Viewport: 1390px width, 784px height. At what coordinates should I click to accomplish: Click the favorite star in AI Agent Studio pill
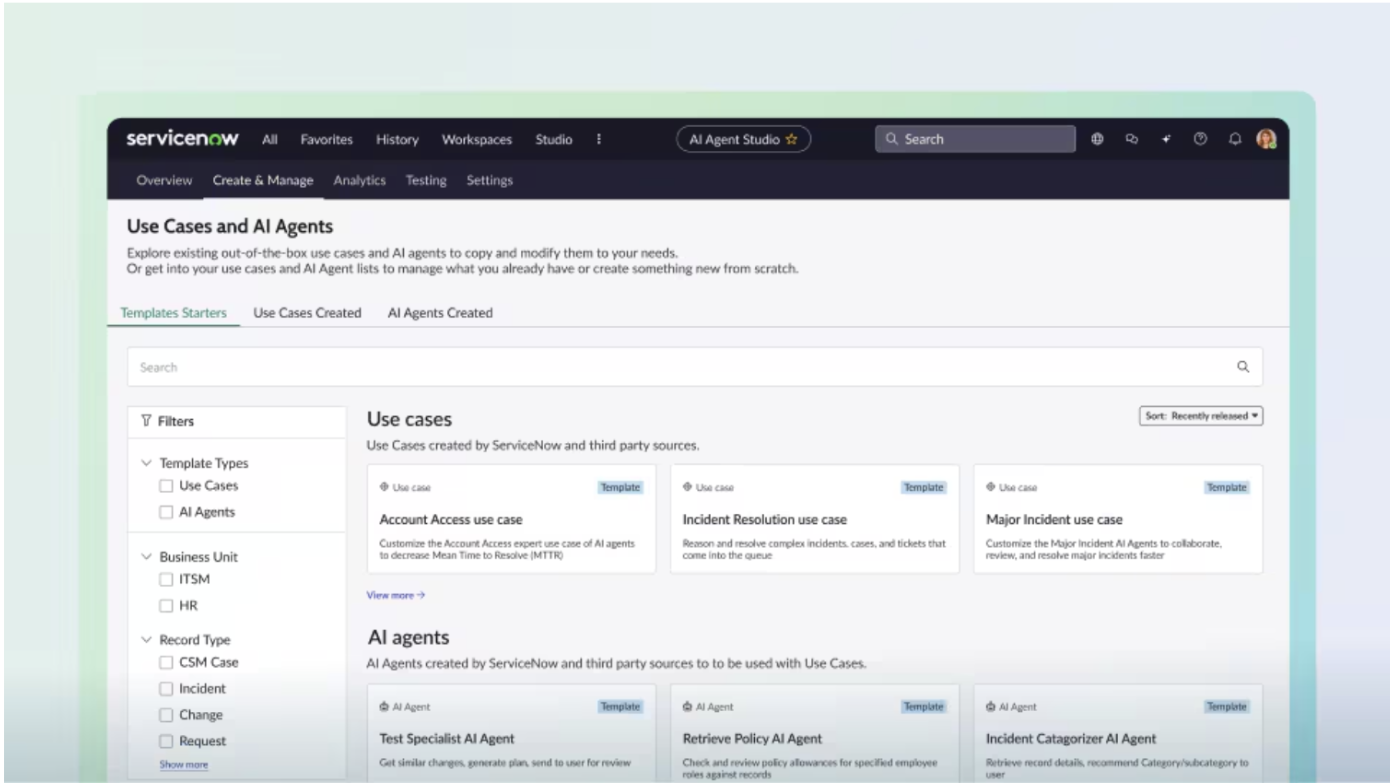791,140
